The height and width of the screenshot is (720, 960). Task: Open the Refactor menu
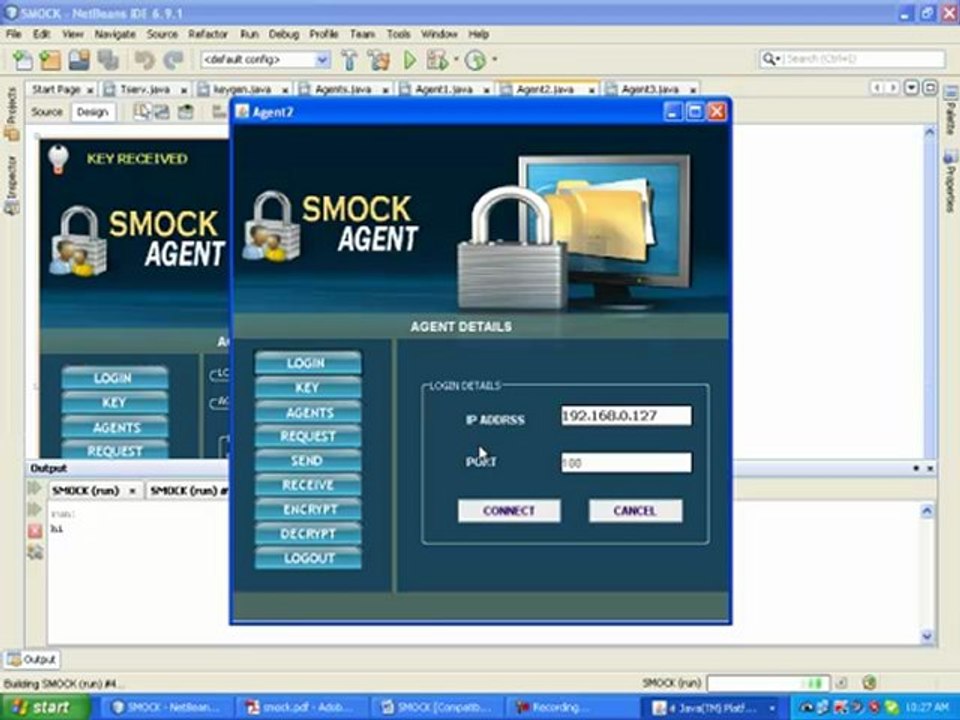[x=208, y=34]
